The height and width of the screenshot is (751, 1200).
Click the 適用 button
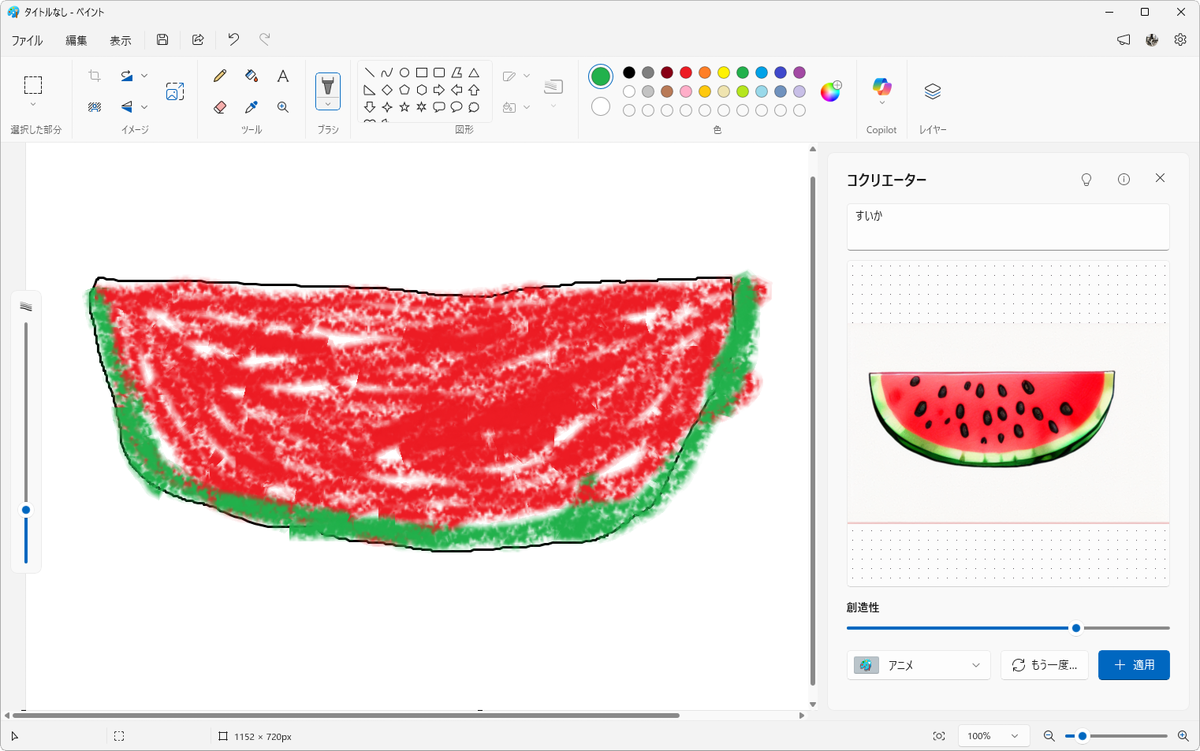(x=1133, y=665)
